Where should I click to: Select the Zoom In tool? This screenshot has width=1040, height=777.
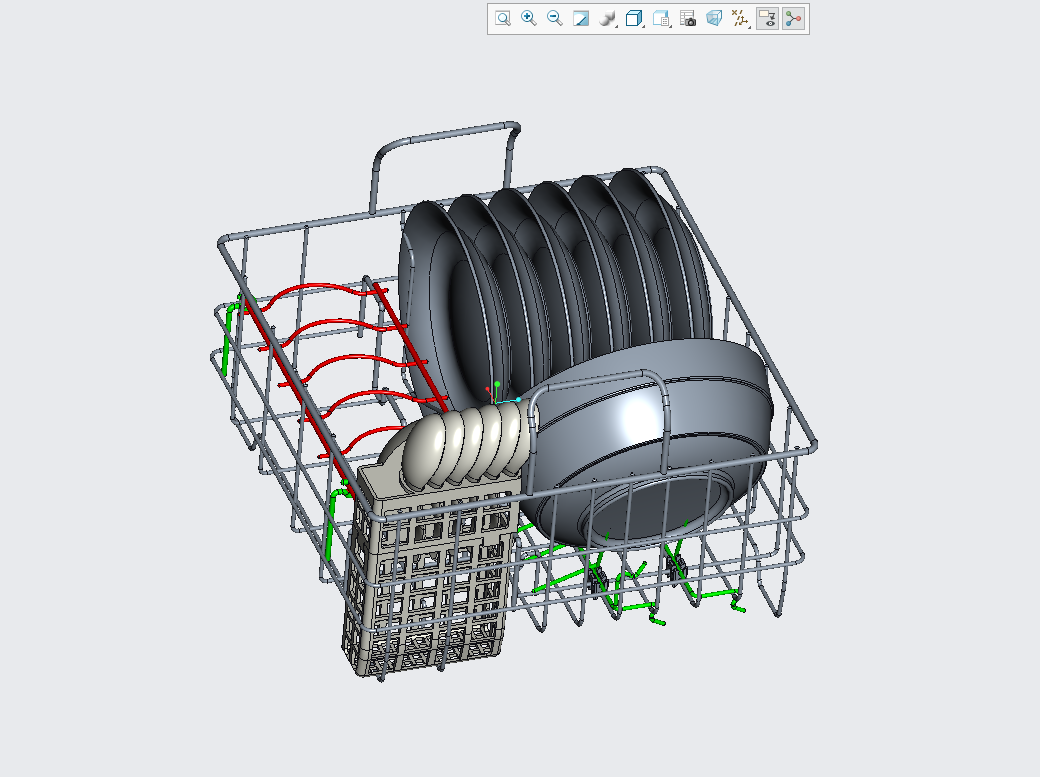point(529,19)
